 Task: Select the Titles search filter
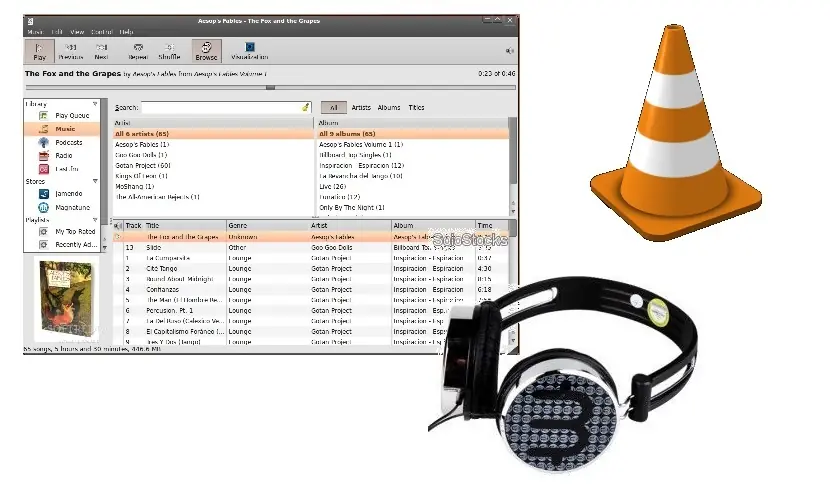(416, 107)
